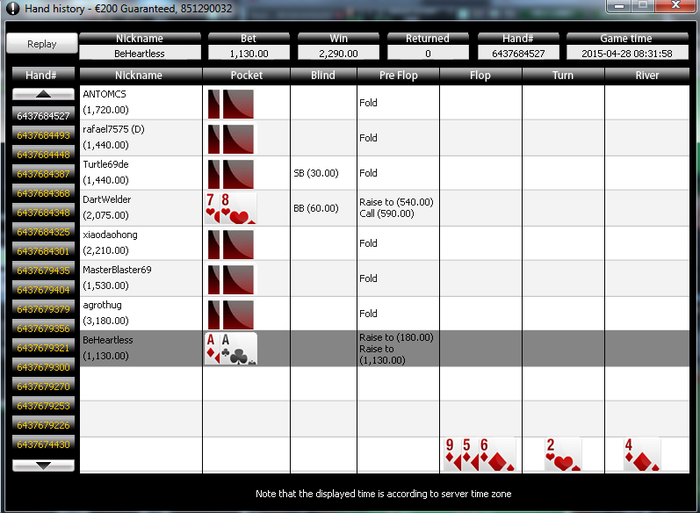Select hand 6437679321
The height and width of the screenshot is (513, 700).
(43, 348)
